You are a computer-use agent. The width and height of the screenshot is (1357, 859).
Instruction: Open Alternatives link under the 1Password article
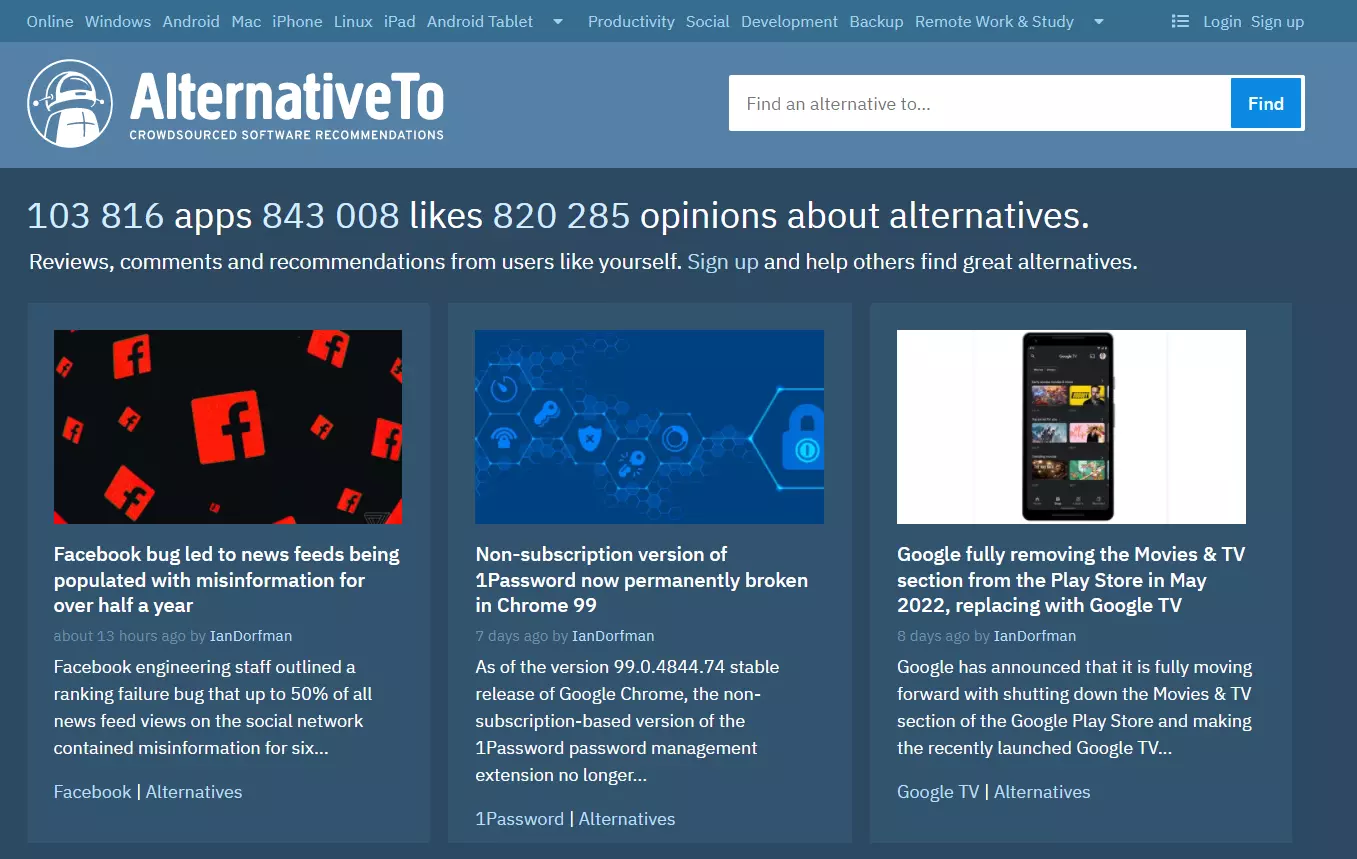click(627, 818)
